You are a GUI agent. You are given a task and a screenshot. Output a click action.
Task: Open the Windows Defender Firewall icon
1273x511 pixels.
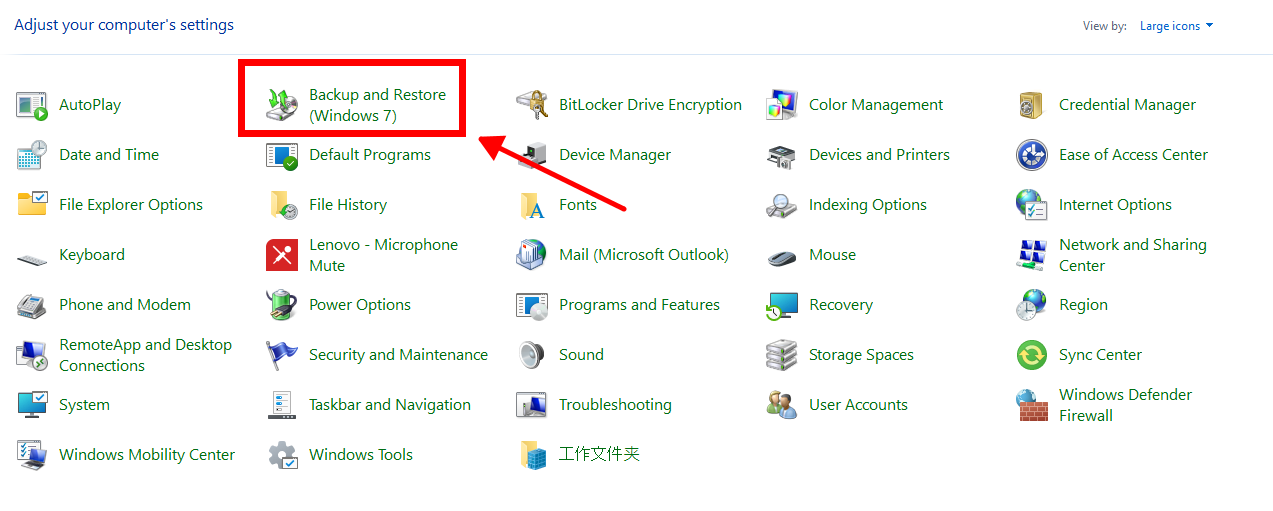pyautogui.click(x=1032, y=405)
